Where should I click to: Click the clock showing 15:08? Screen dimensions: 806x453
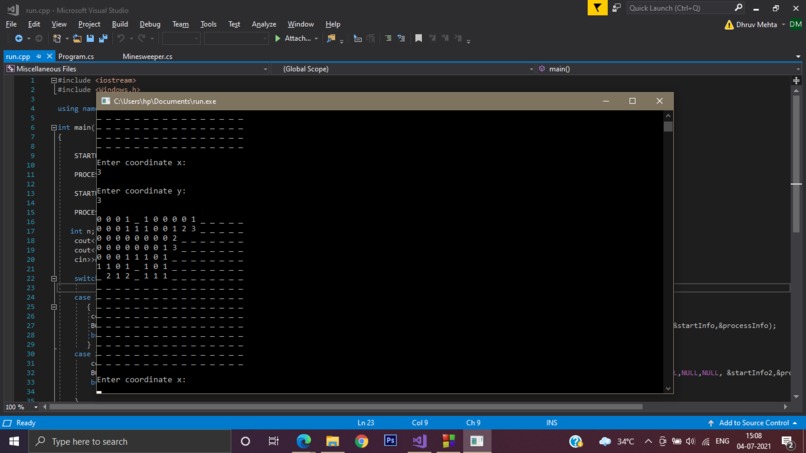[x=754, y=436]
